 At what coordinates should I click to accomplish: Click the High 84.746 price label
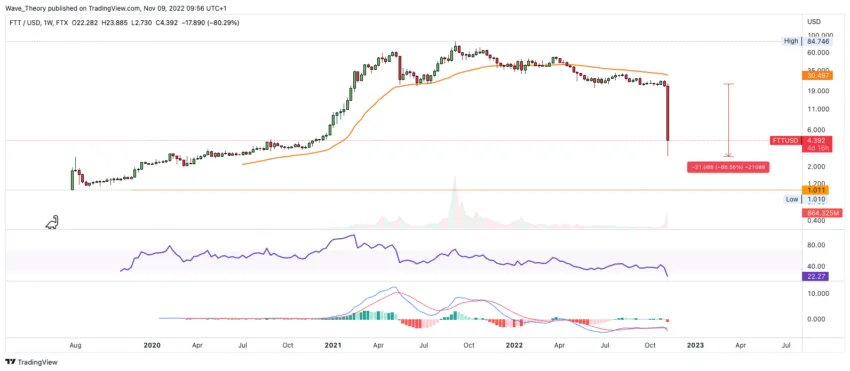point(808,41)
